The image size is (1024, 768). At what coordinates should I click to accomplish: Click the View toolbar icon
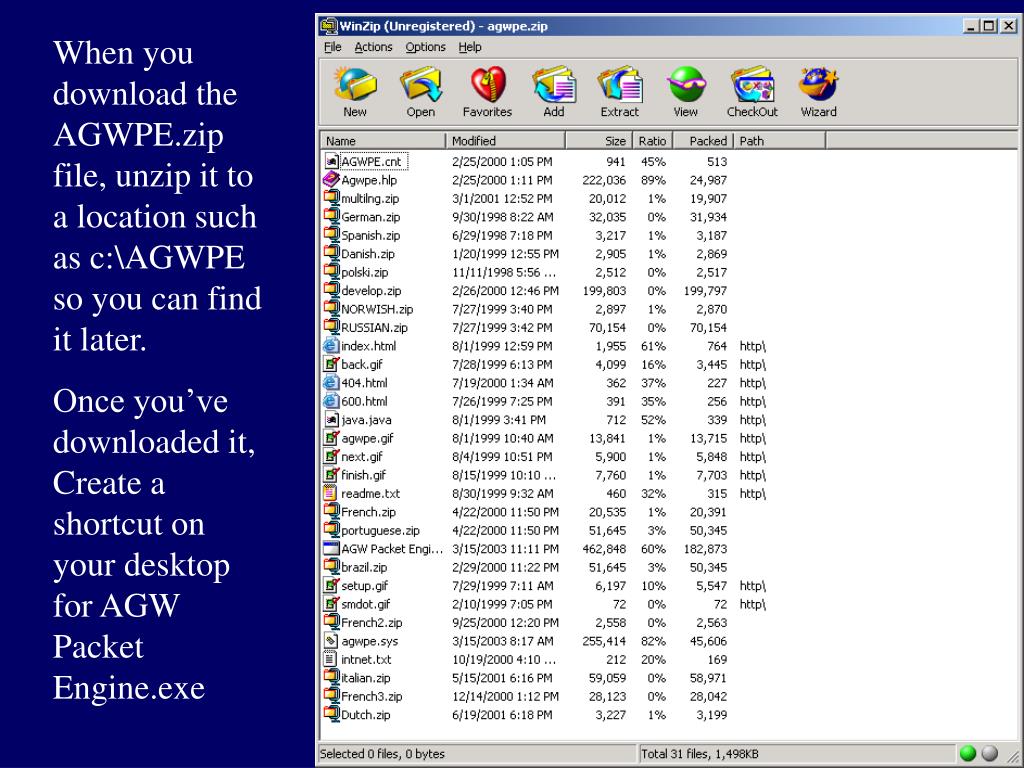tap(686, 85)
